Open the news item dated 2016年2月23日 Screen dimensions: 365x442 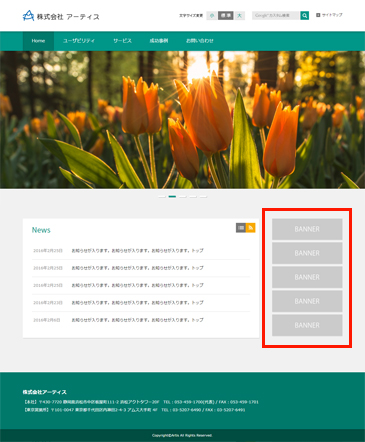pyautogui.click(x=141, y=303)
